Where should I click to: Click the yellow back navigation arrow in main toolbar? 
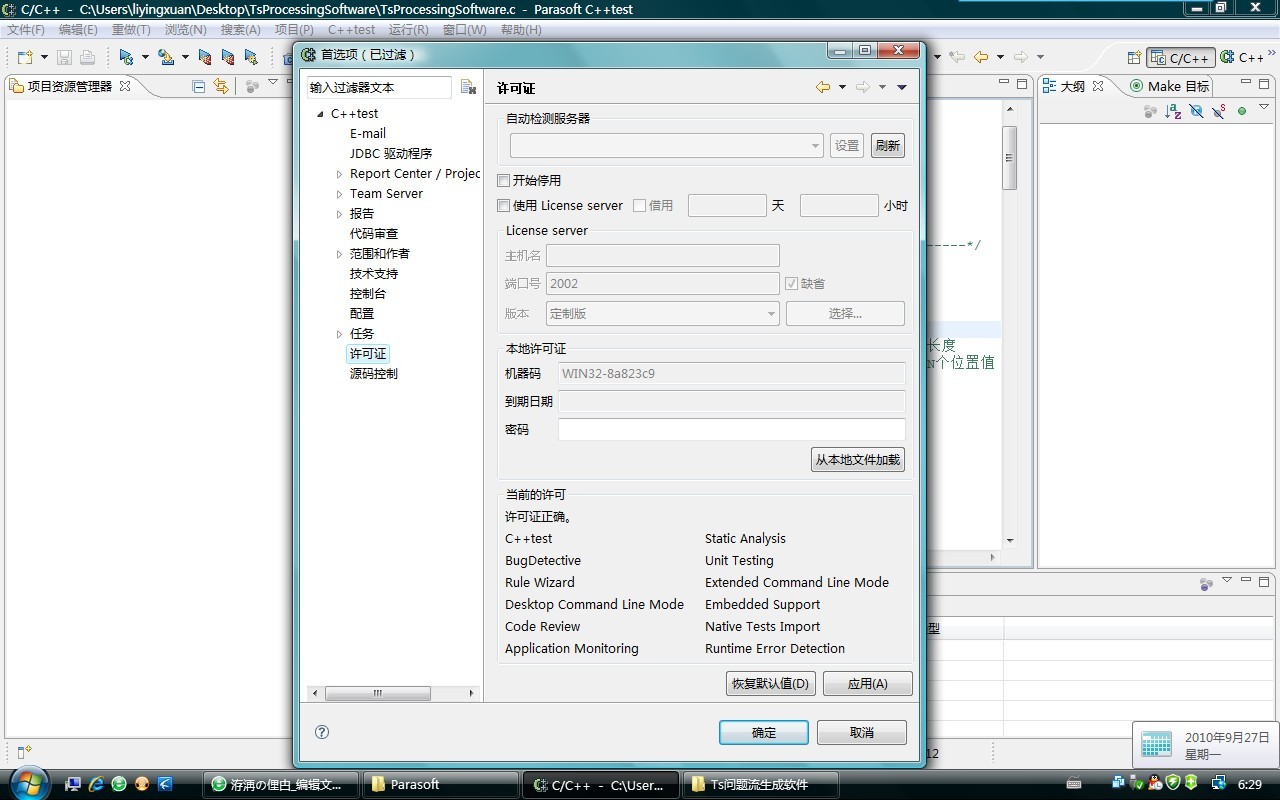tap(981, 57)
